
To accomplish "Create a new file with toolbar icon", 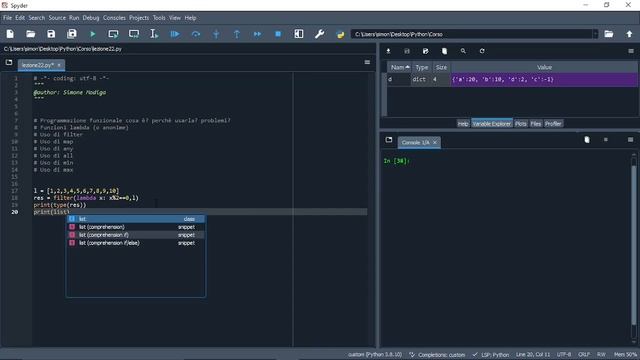I will 10,34.
